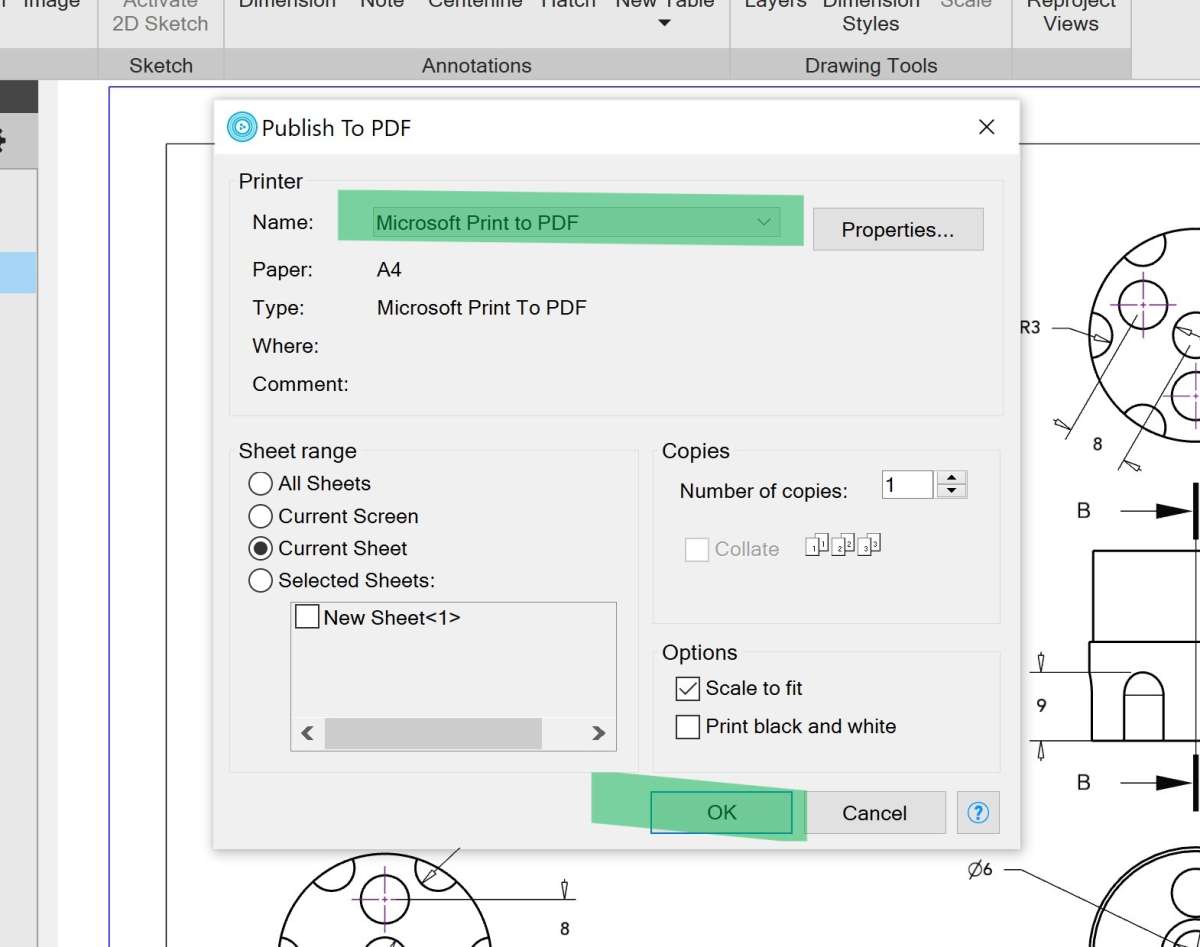Open the dialog help question mark icon

978,813
